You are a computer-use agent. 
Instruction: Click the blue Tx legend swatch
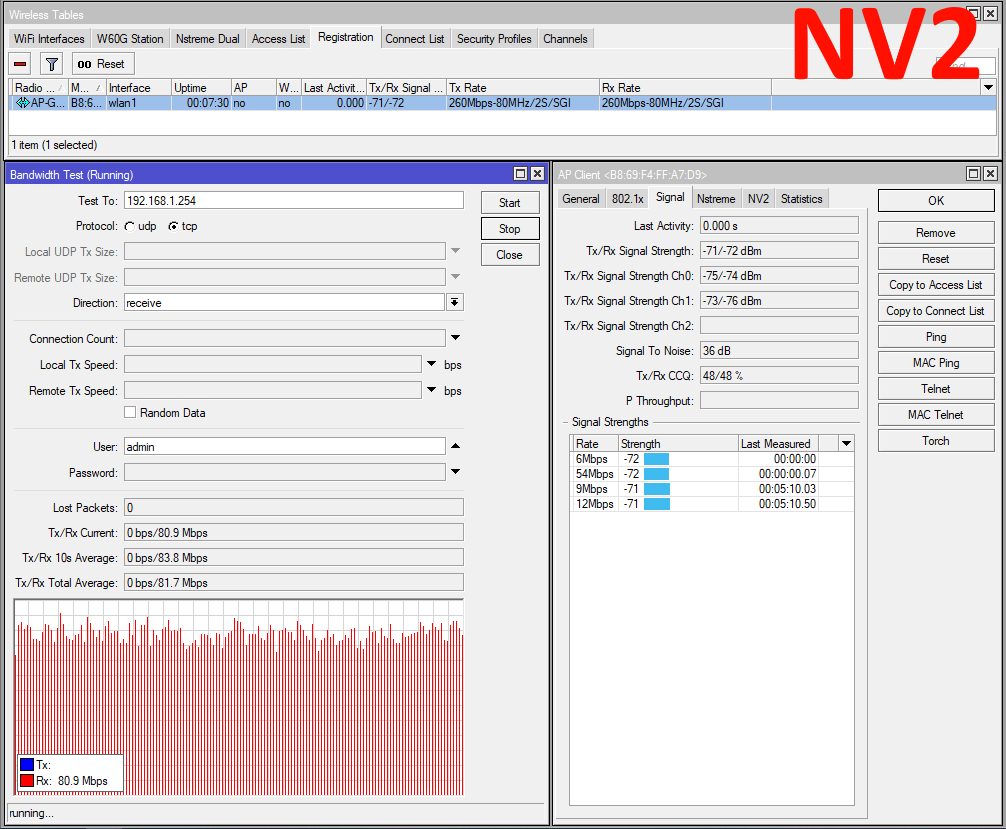click(27, 765)
